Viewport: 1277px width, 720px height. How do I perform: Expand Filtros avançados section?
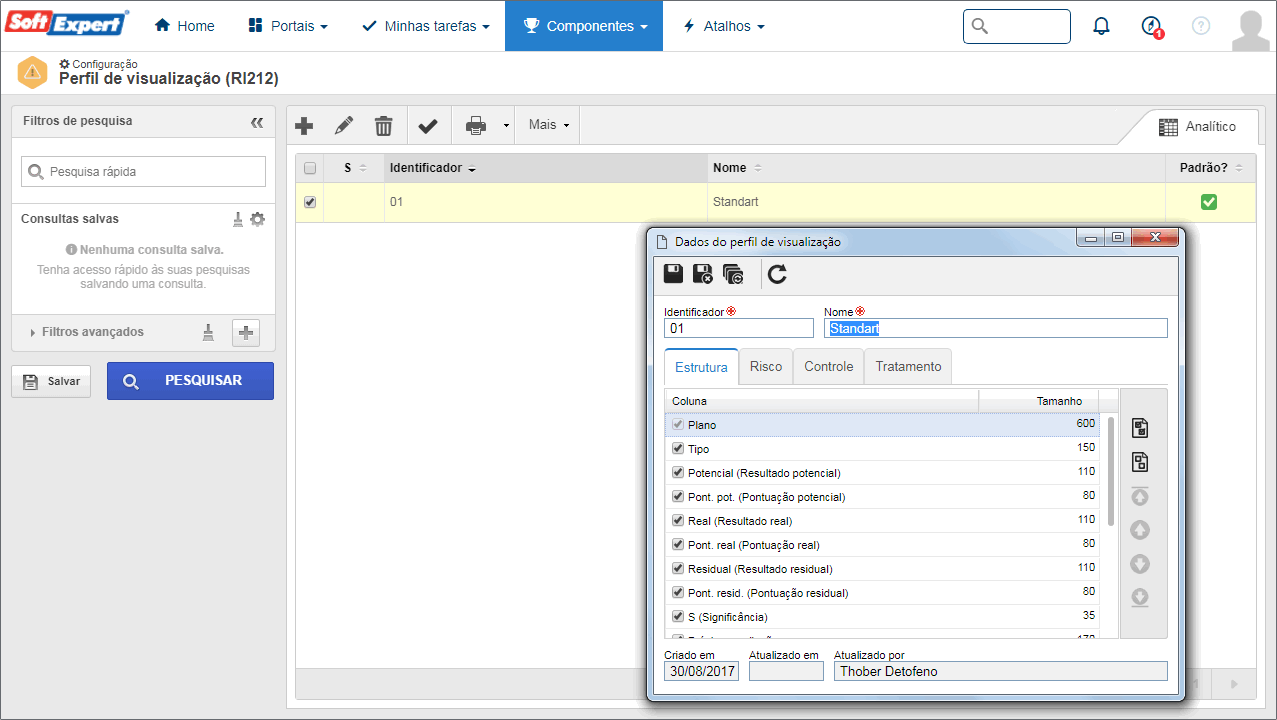click(87, 332)
